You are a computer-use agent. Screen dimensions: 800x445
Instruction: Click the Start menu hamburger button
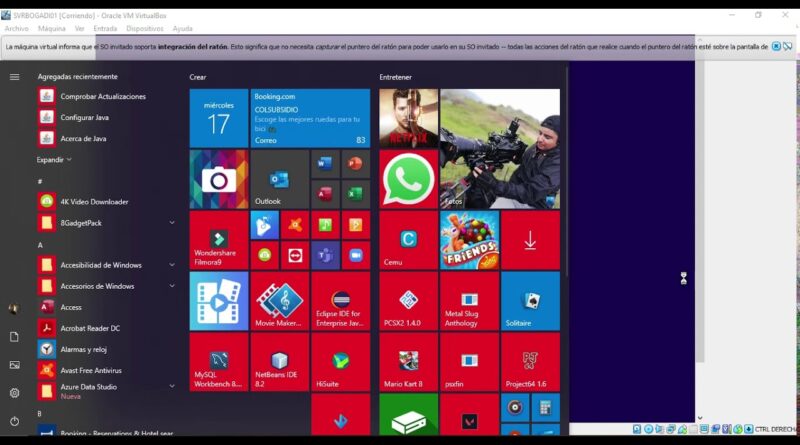[14, 77]
